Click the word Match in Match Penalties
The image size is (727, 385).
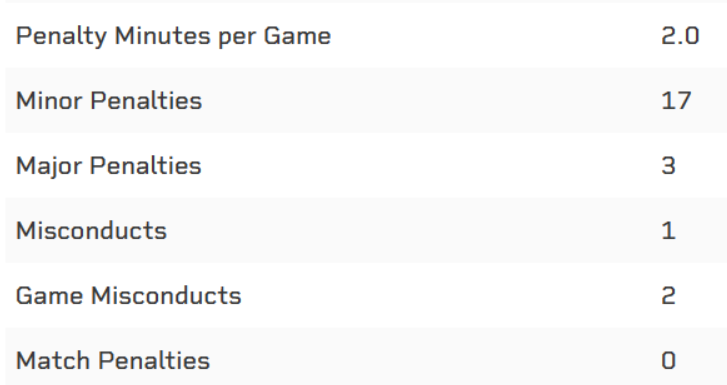(x=53, y=360)
